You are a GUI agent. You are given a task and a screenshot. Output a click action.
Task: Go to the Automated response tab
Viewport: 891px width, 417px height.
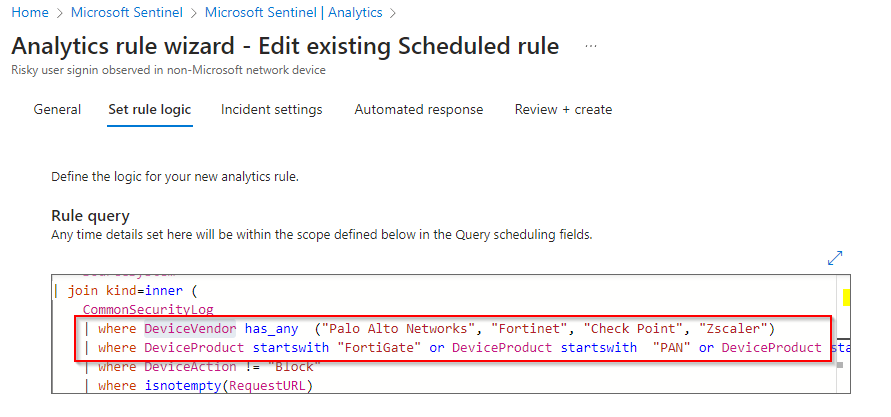[419, 109]
